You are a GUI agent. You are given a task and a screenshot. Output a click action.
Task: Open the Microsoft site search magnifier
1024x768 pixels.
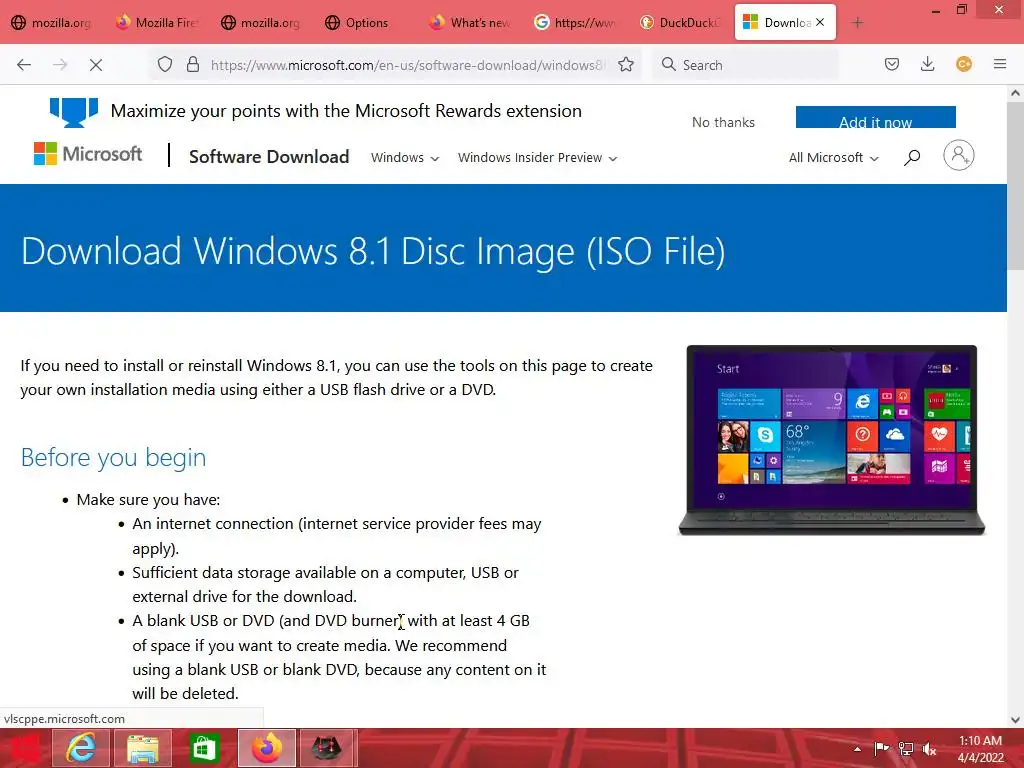click(912, 157)
